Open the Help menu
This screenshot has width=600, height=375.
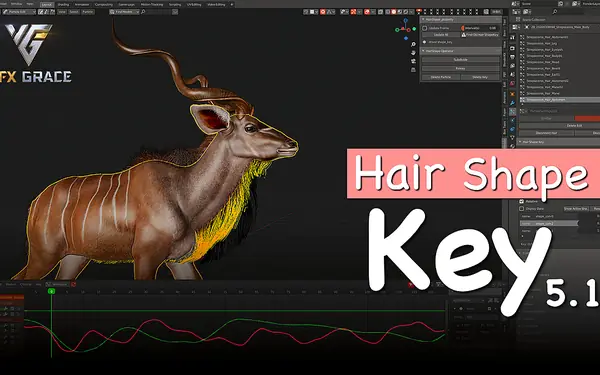click(30, 4)
